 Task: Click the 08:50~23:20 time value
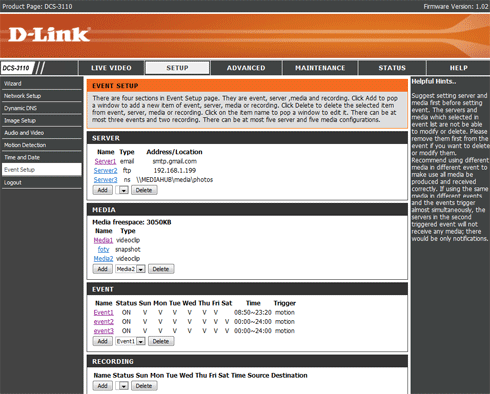point(253,313)
